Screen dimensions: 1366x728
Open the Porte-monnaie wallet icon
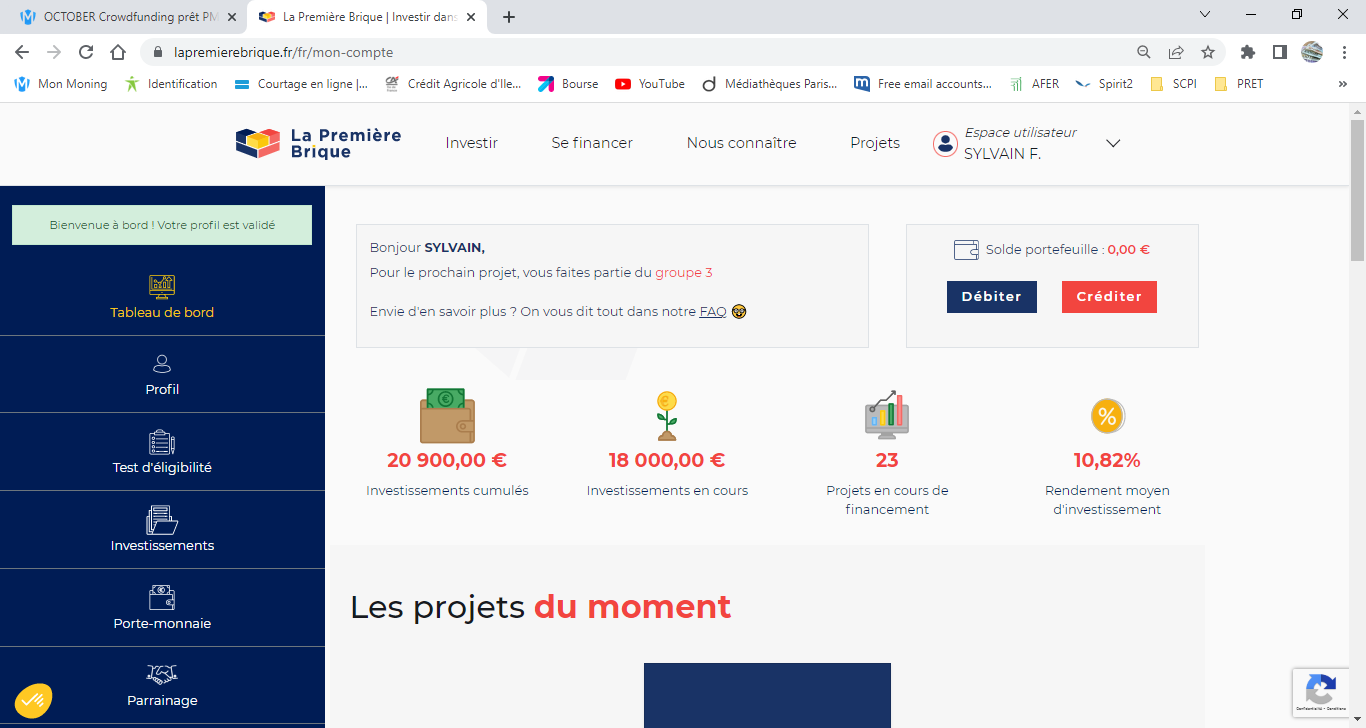point(162,598)
